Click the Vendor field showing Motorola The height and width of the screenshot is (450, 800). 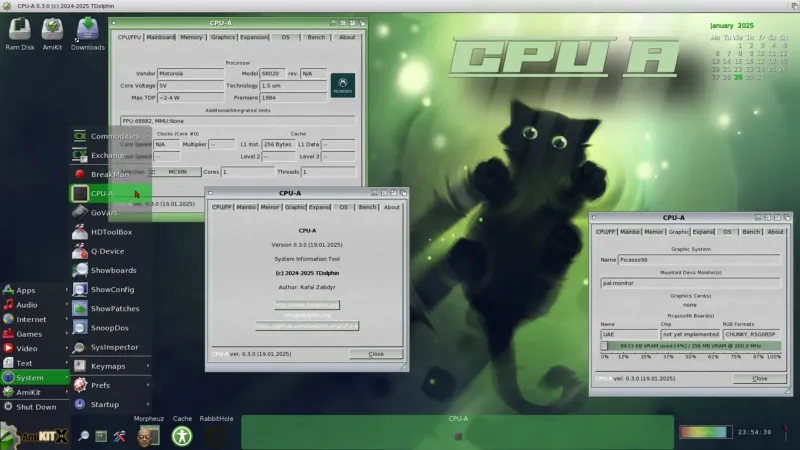(x=190, y=74)
